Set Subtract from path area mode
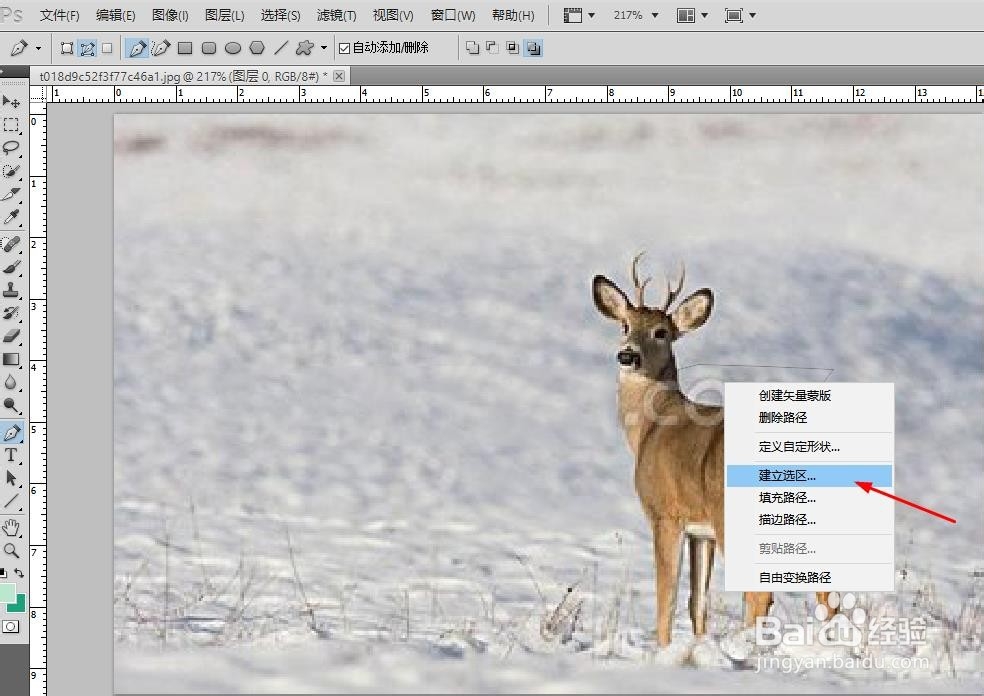 [x=493, y=48]
